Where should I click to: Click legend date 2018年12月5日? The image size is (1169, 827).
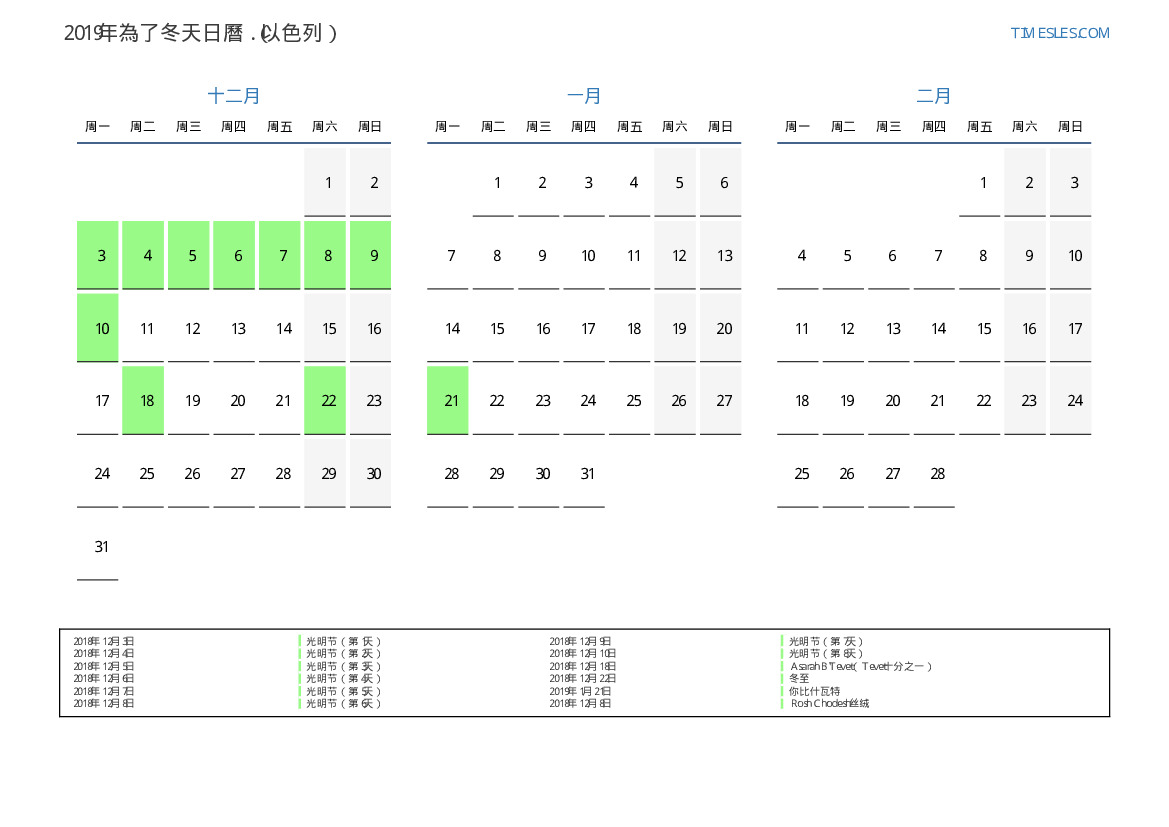point(104,666)
